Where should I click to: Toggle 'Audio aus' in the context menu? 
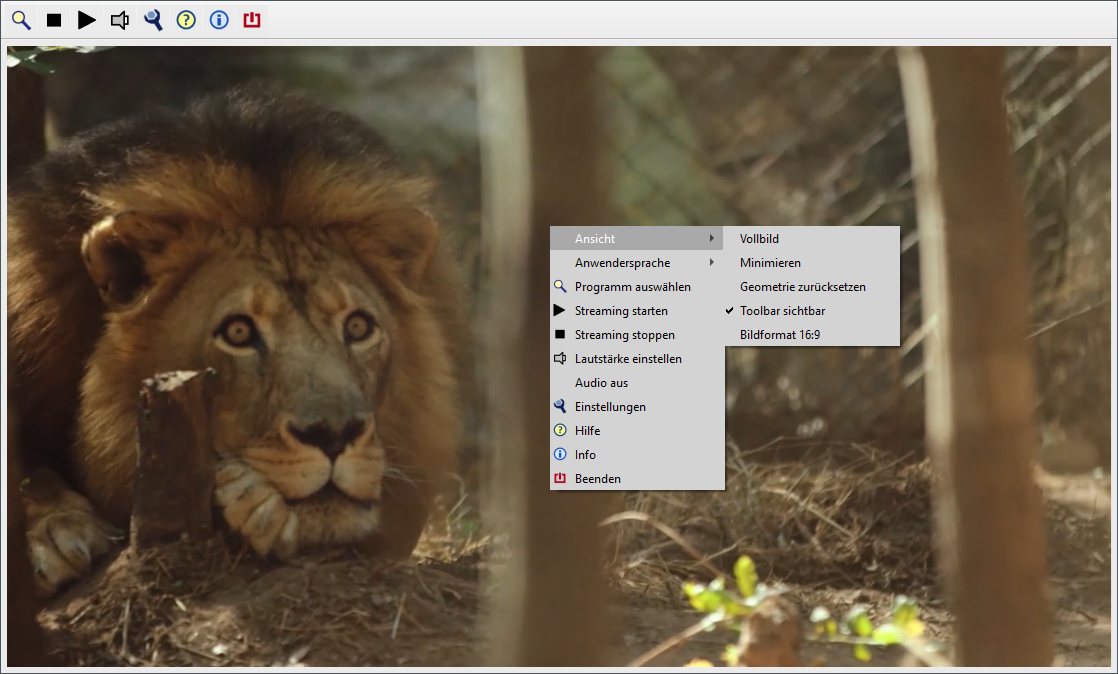click(601, 383)
